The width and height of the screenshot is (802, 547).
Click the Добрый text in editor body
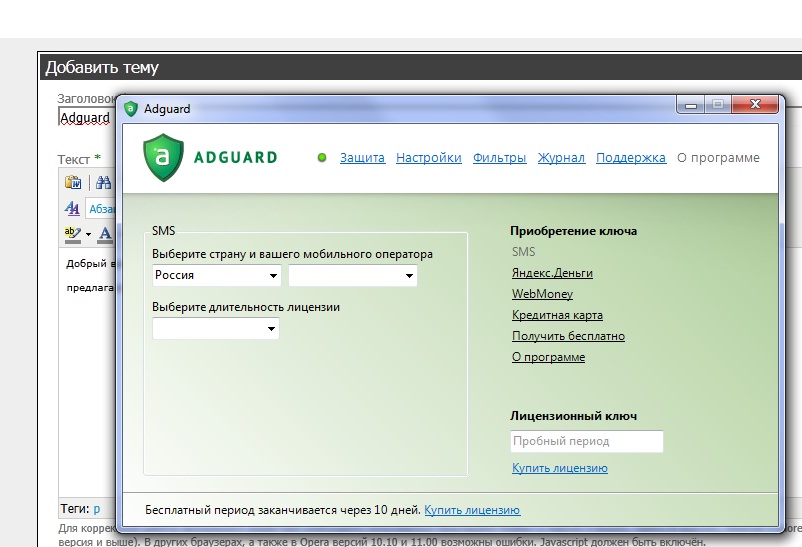click(86, 264)
